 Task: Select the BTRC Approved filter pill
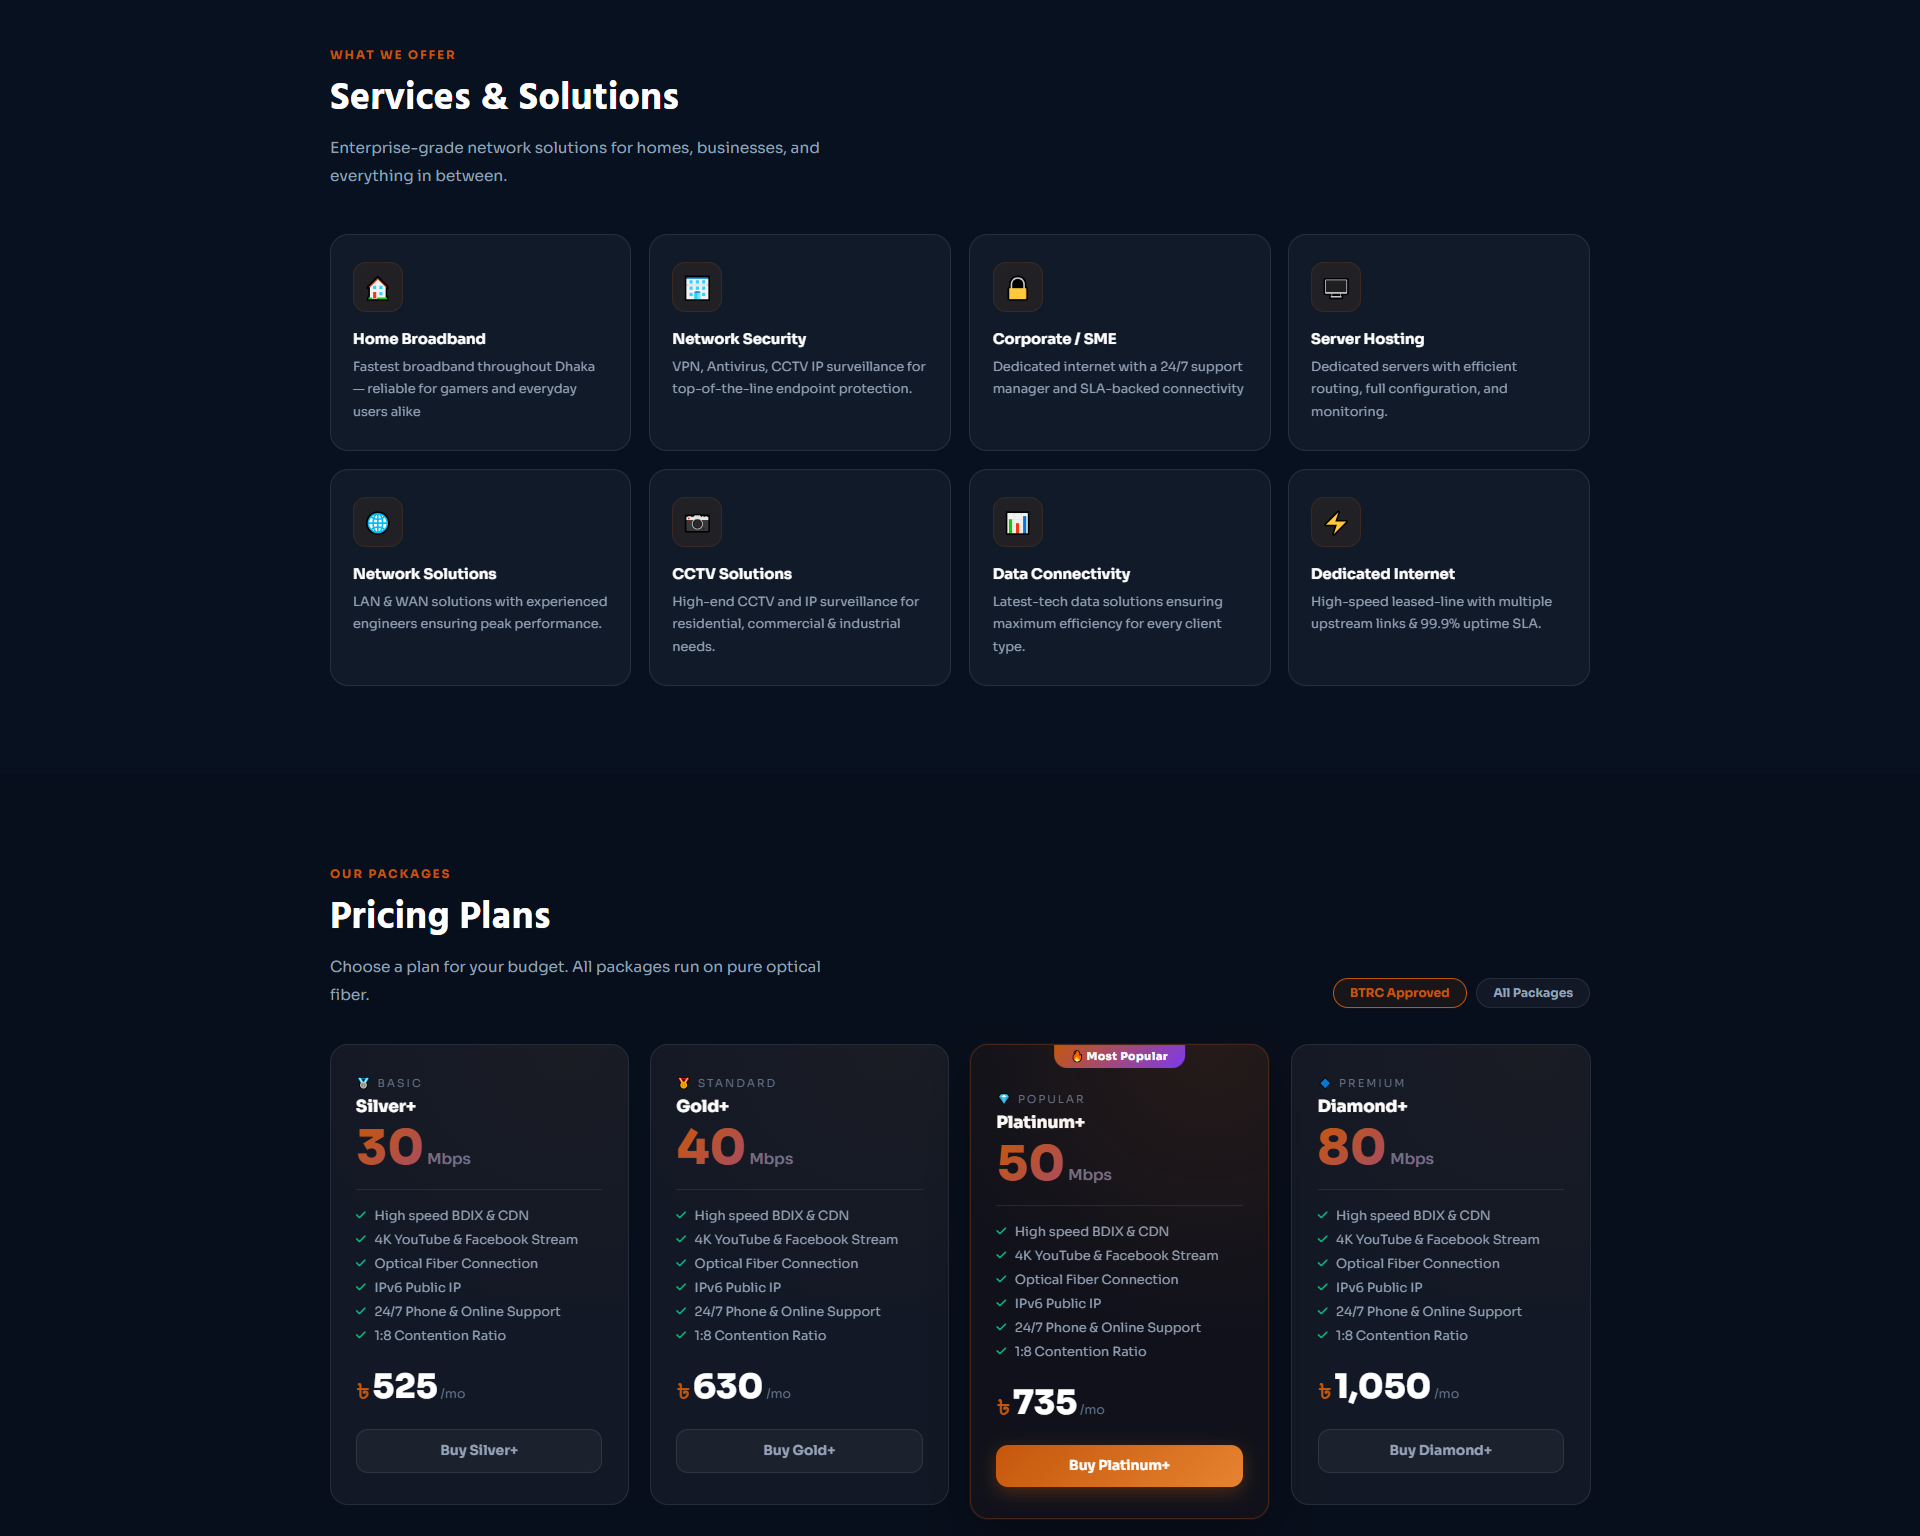pos(1399,993)
